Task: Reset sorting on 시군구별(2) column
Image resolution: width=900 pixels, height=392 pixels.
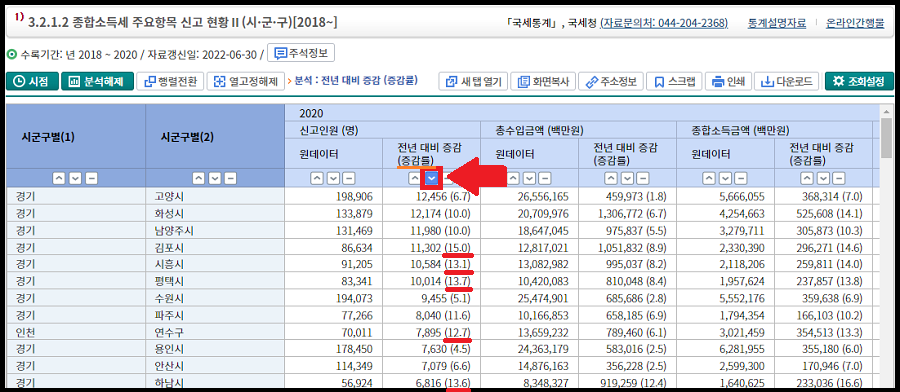Action: coord(231,178)
